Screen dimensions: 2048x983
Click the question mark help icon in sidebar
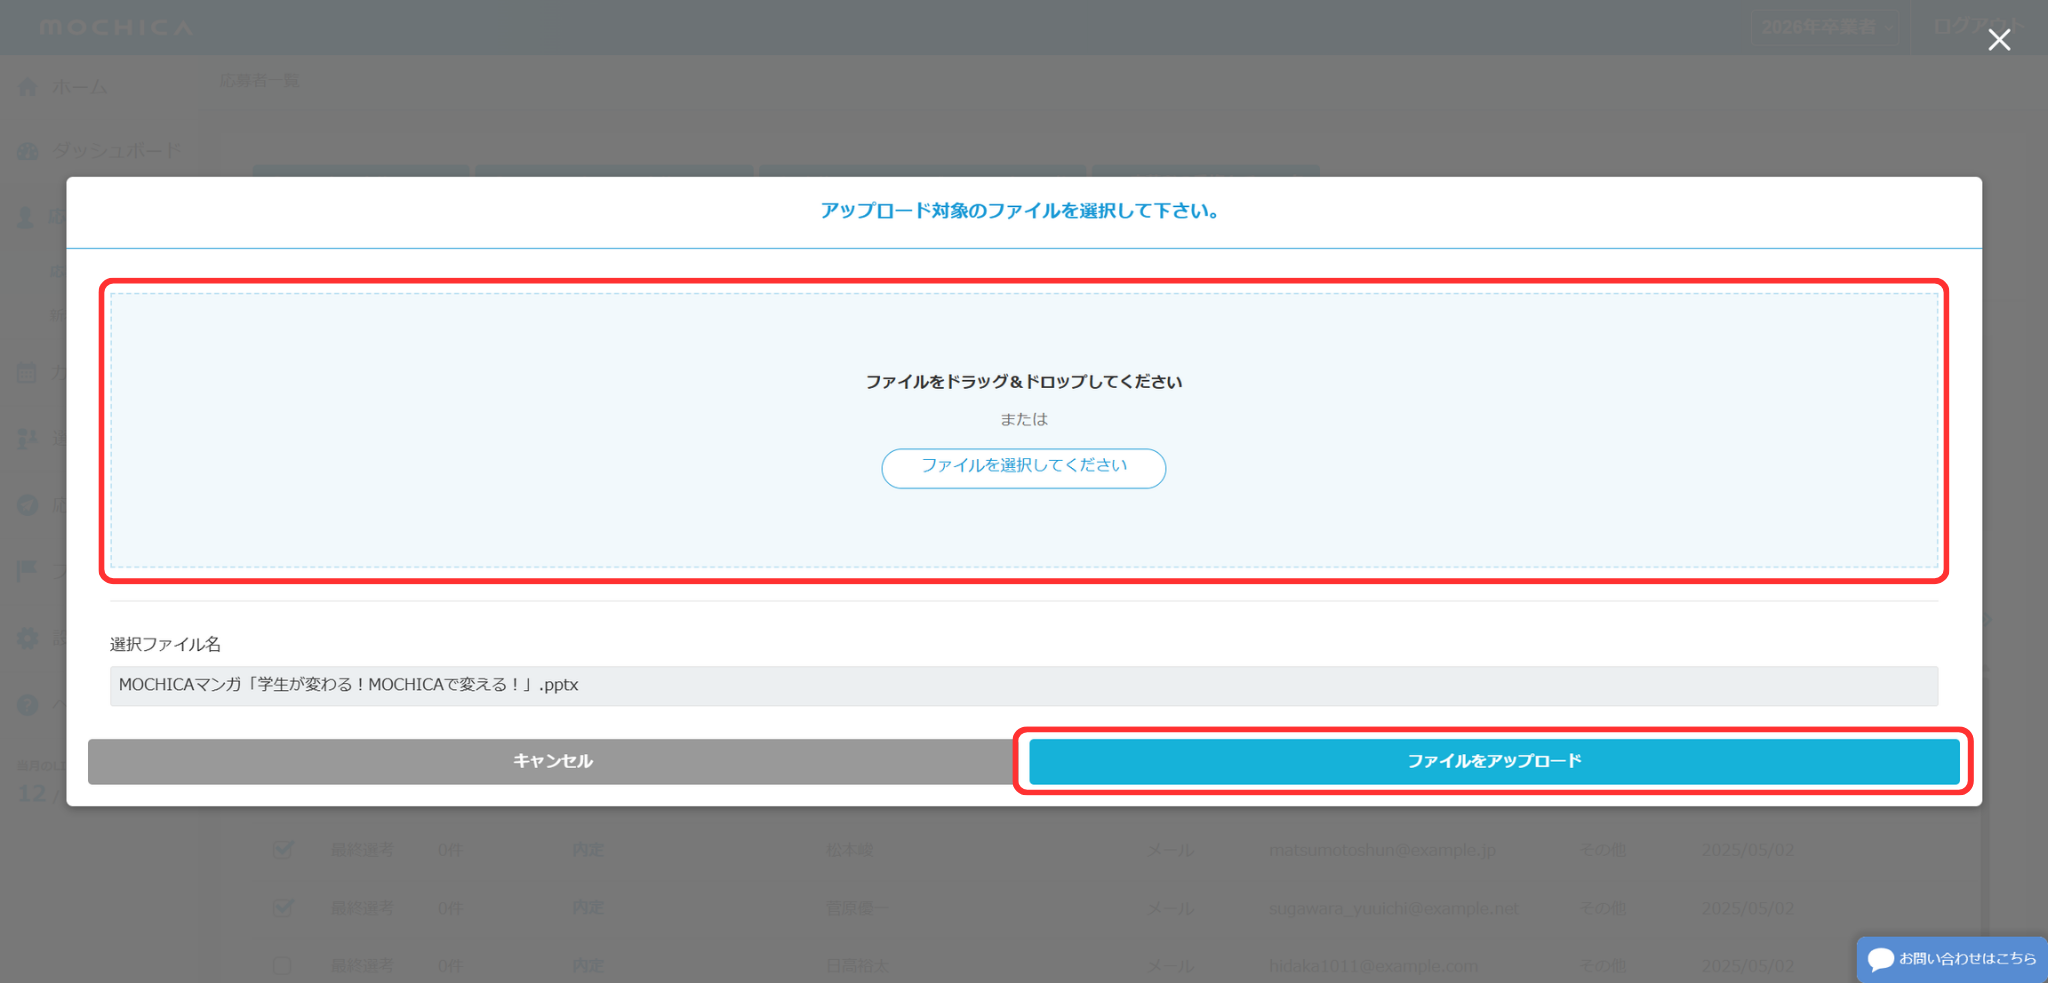(27, 705)
